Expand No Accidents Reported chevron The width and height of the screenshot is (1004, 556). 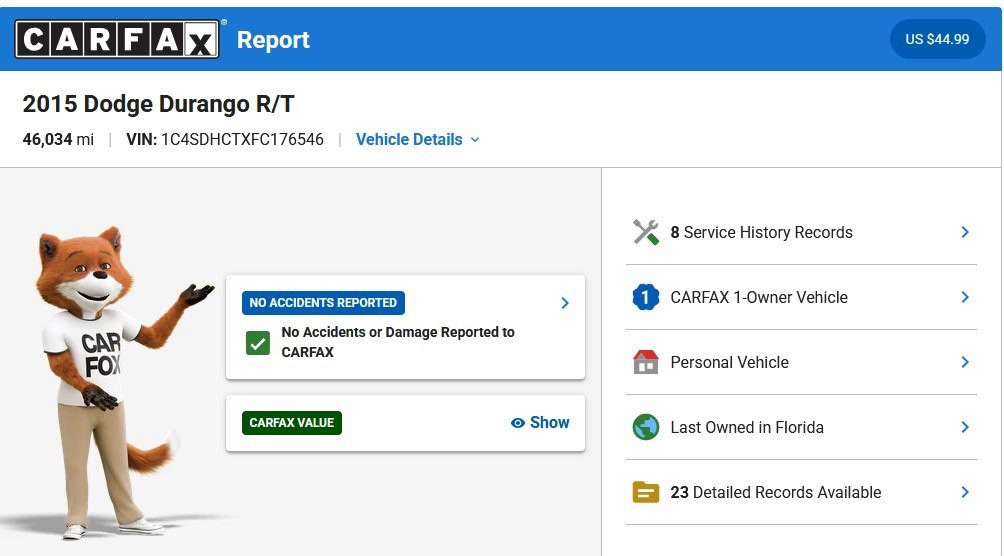click(x=565, y=303)
